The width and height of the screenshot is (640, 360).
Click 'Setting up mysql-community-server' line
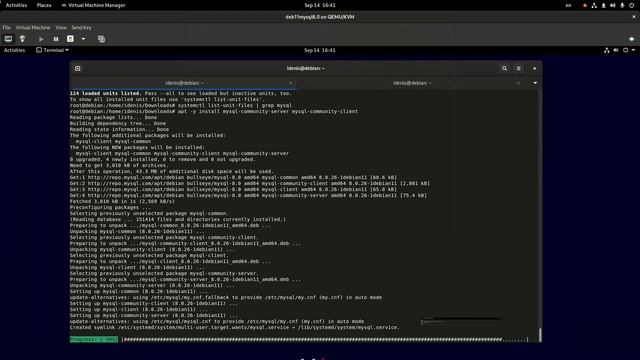(x=153, y=316)
